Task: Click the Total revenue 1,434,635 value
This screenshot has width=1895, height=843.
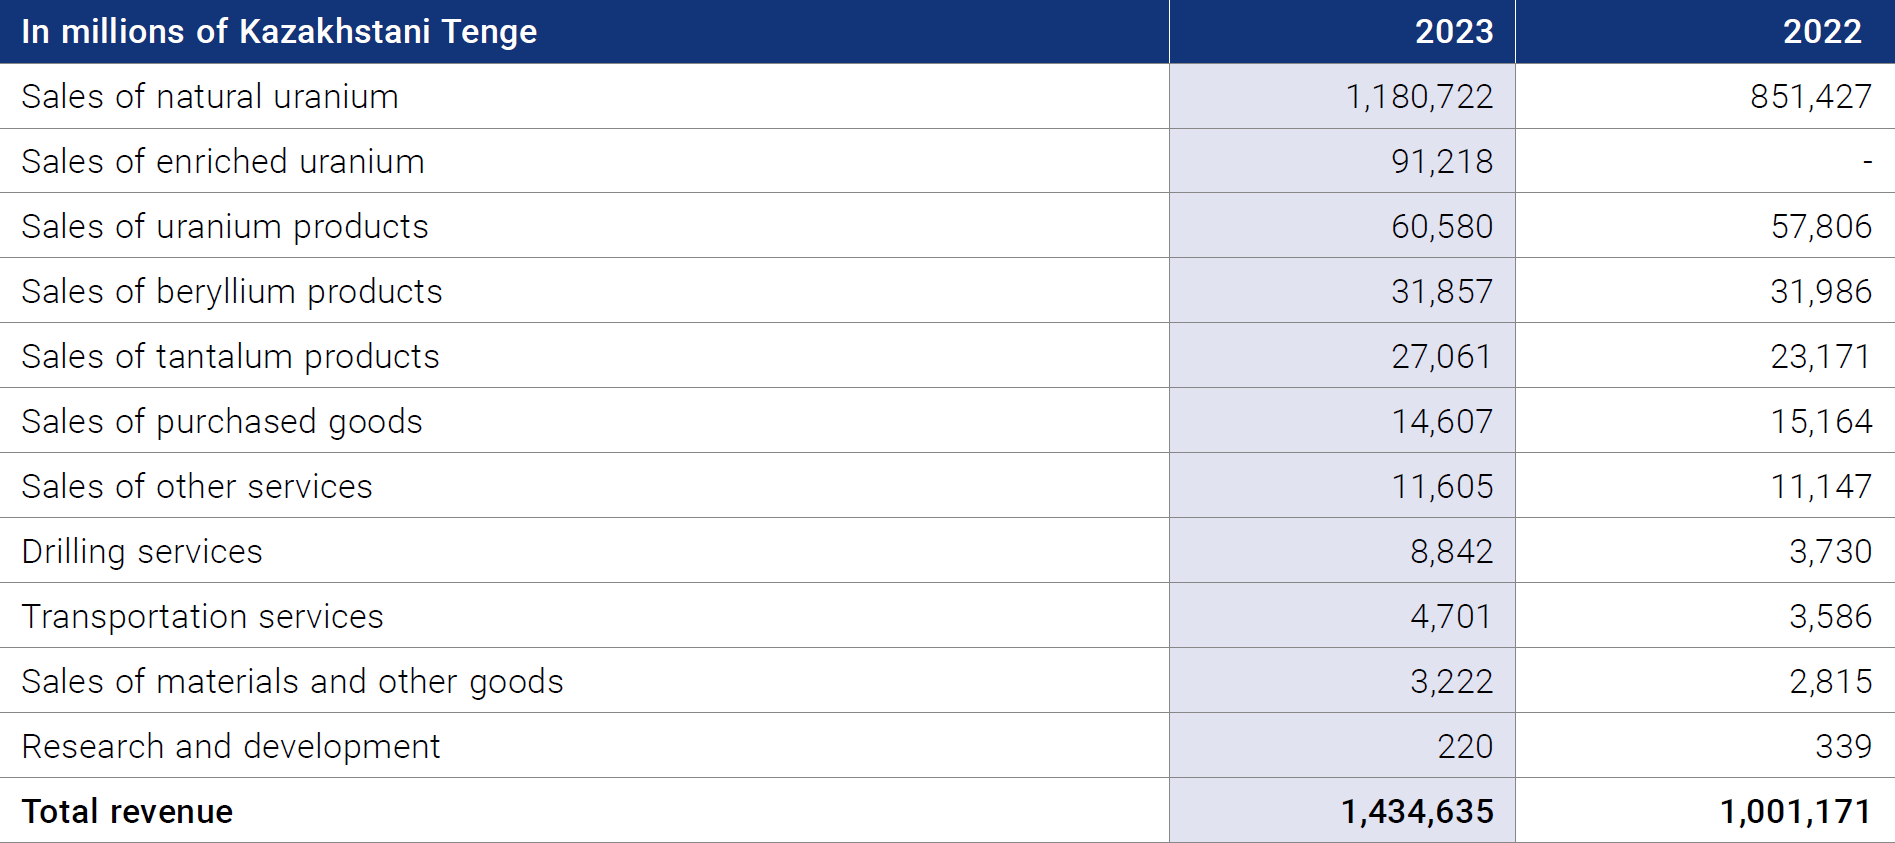Action: pos(1417,812)
